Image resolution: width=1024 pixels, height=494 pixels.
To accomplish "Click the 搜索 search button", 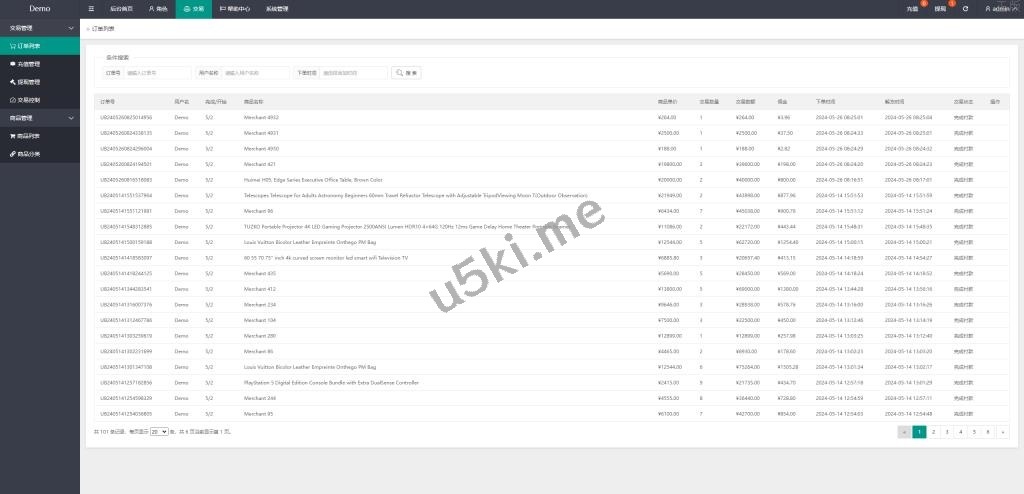I will (x=408, y=73).
